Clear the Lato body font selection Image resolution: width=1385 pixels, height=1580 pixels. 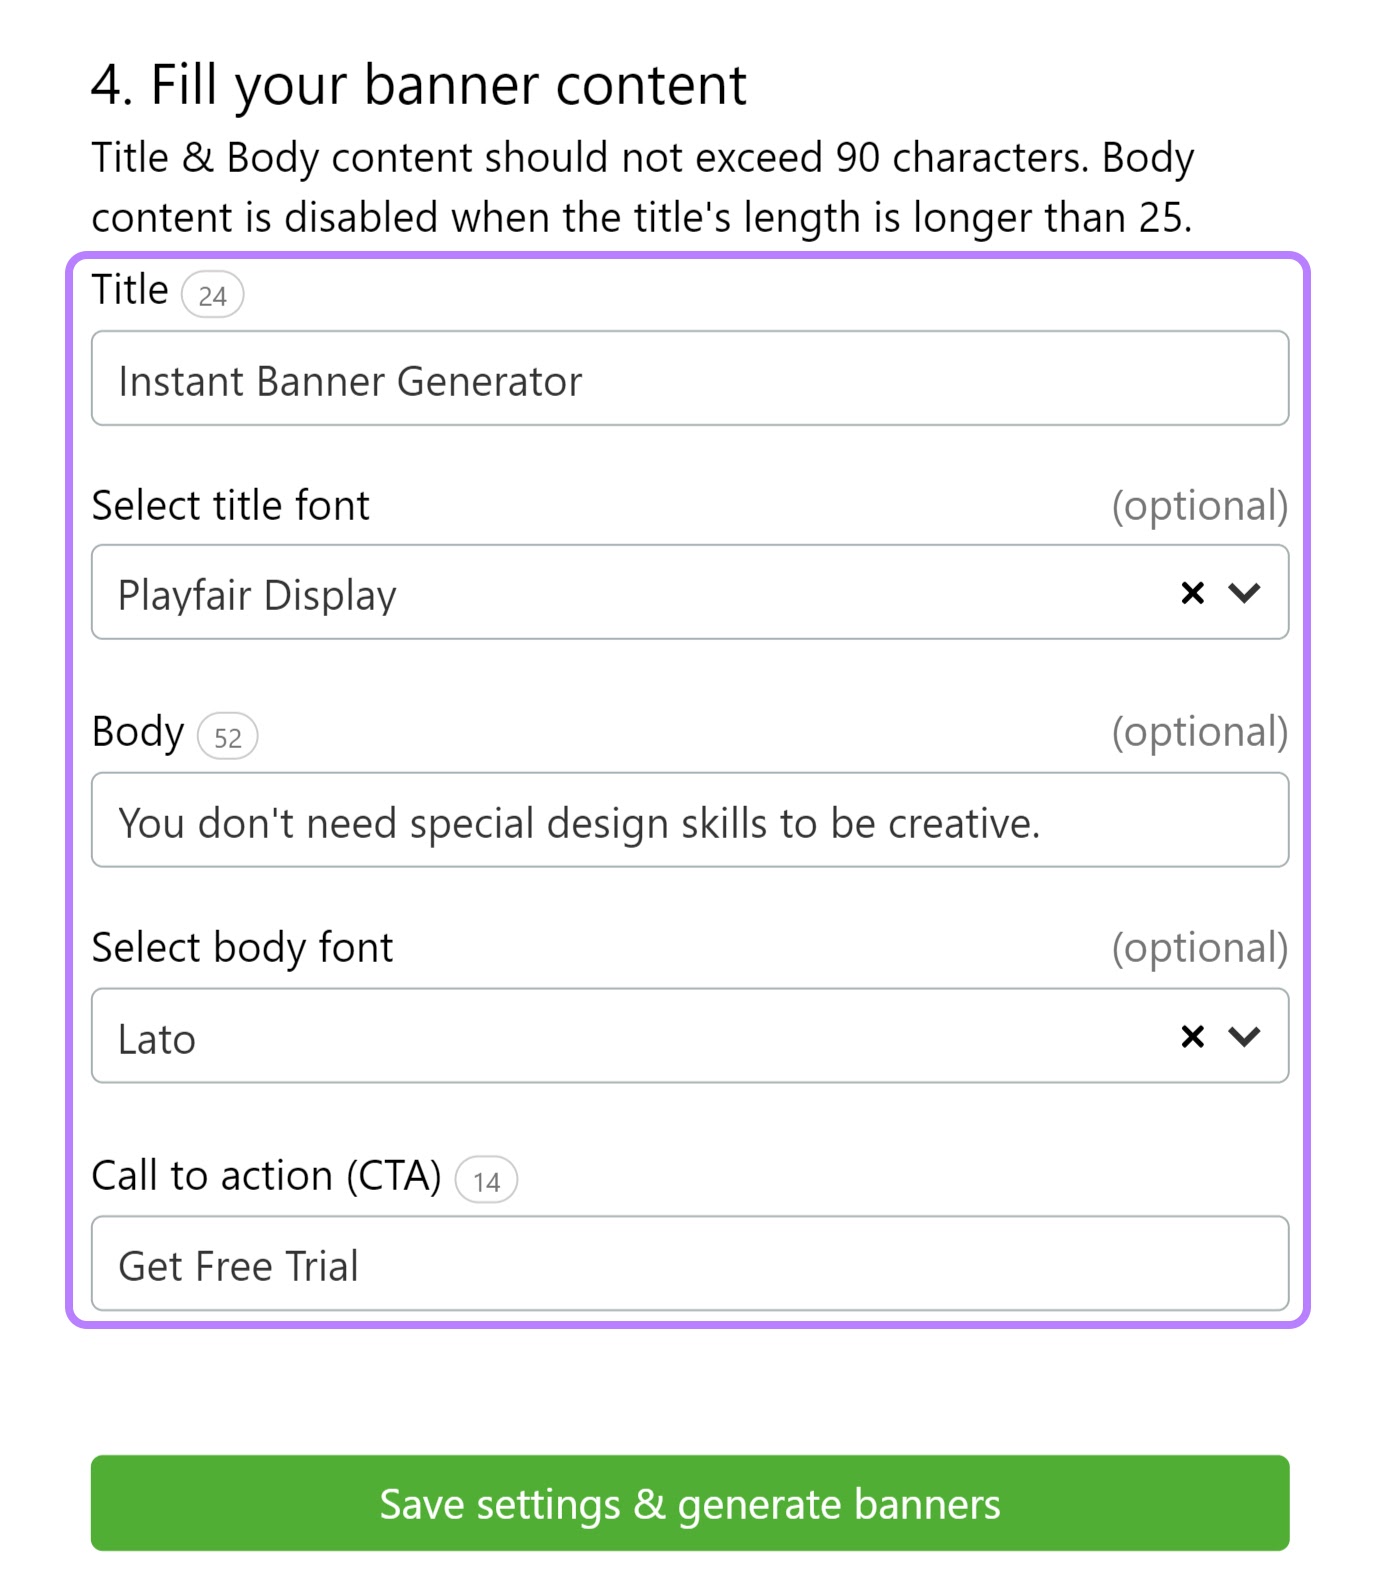point(1192,1036)
